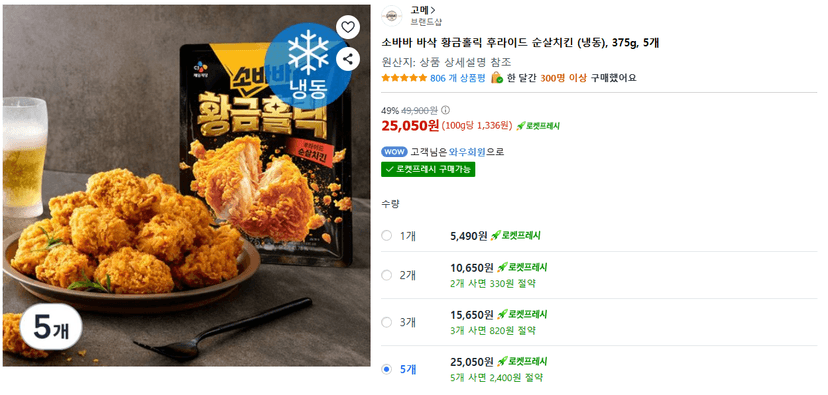This screenshot has height=395, width=828.
Task: Select the 3개 quantity radio button
Action: pyautogui.click(x=387, y=322)
